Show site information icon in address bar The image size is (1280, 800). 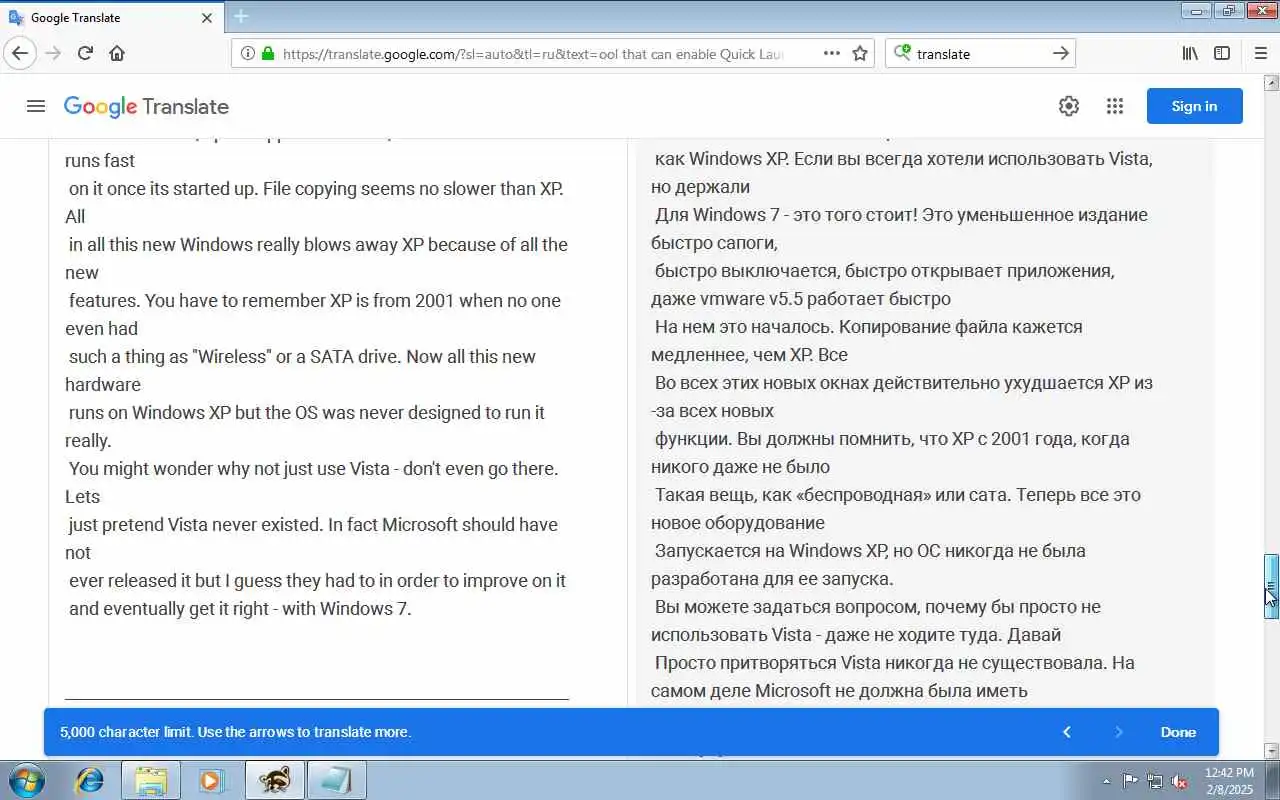pyautogui.click(x=247, y=53)
